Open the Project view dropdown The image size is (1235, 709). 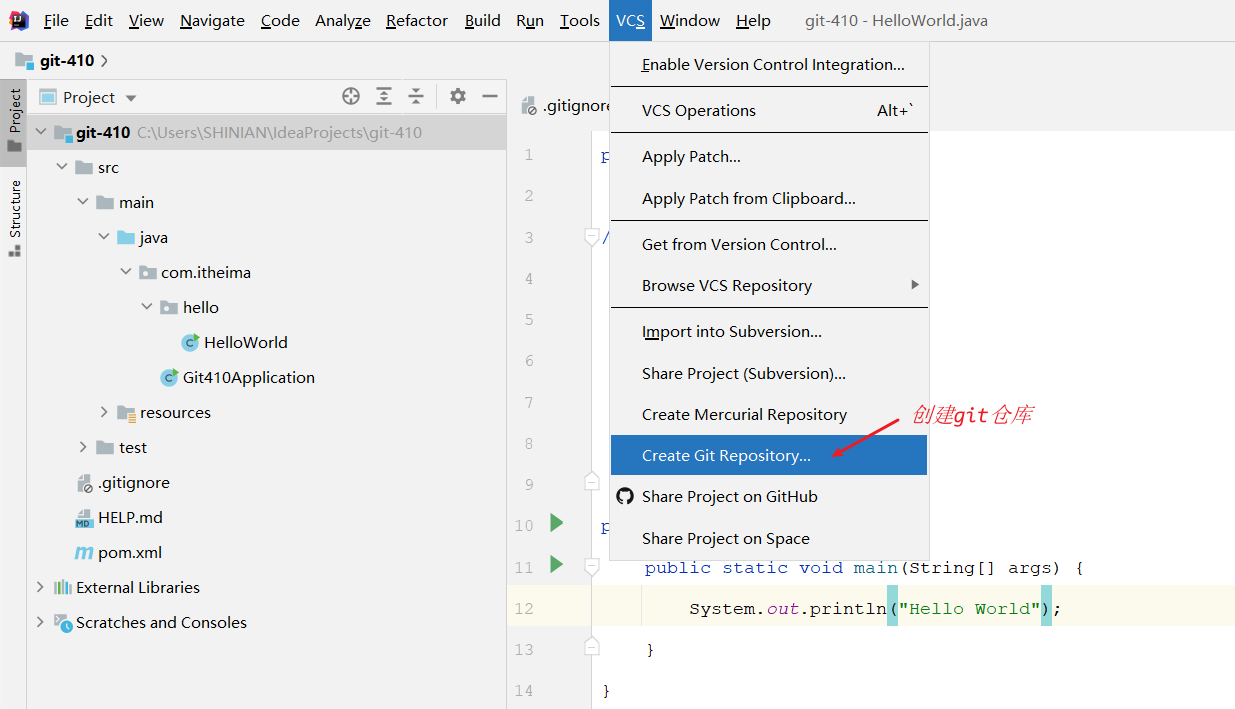[x=130, y=98]
